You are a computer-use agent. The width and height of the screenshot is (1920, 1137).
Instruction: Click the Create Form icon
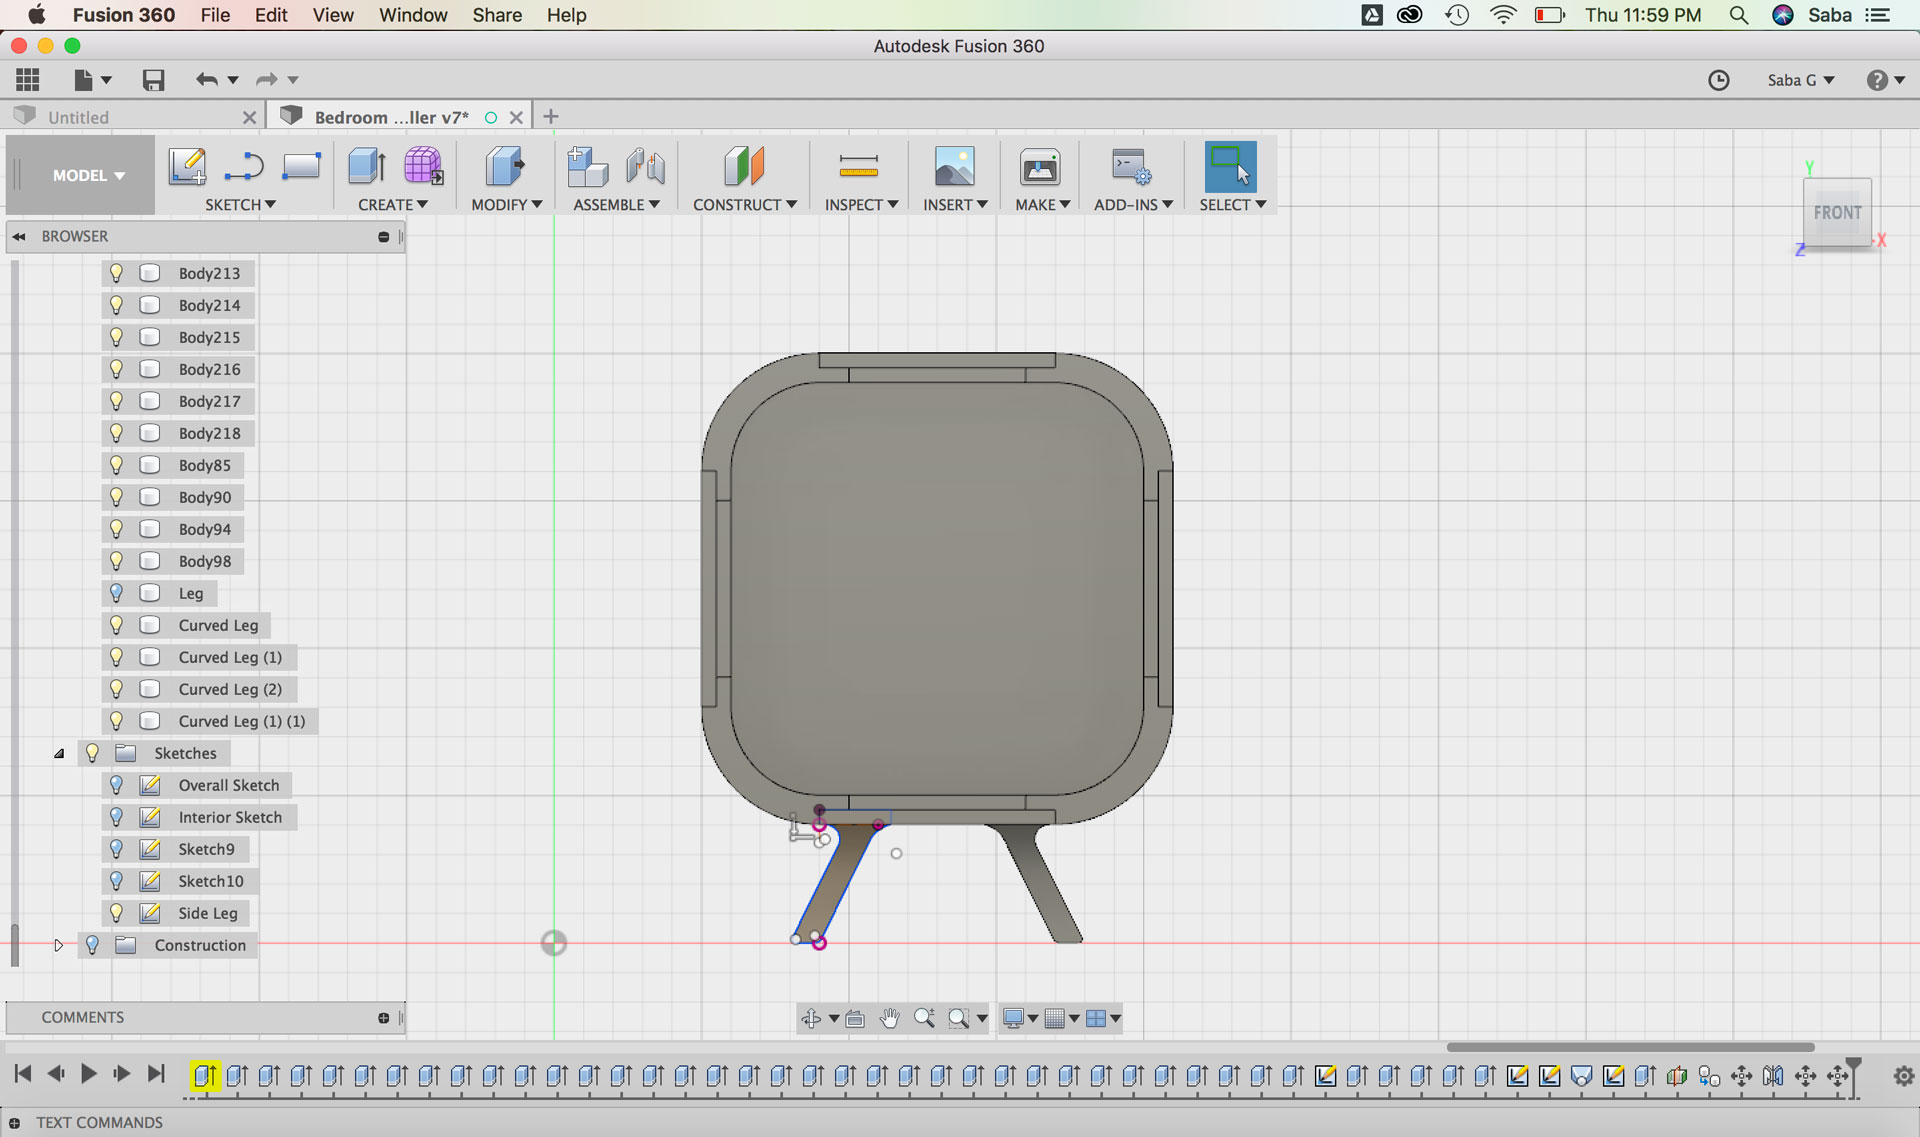[x=423, y=166]
